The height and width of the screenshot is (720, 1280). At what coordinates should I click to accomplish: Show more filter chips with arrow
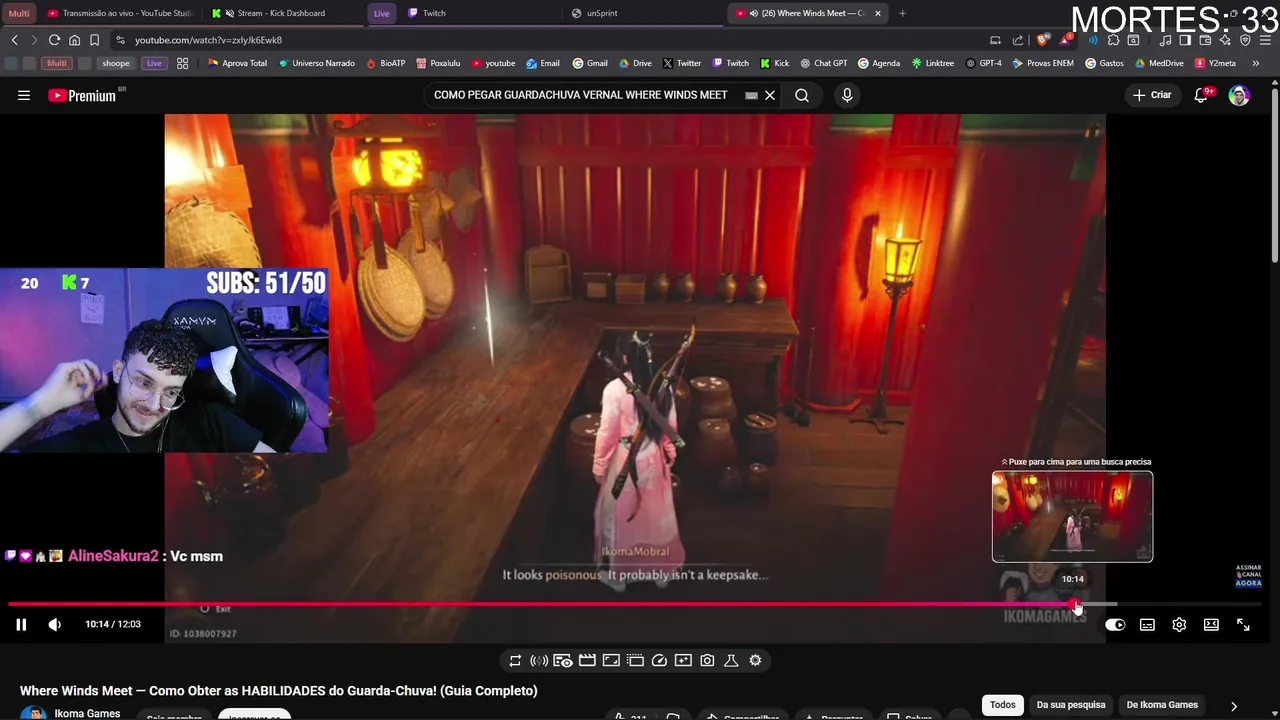pyautogui.click(x=1234, y=706)
